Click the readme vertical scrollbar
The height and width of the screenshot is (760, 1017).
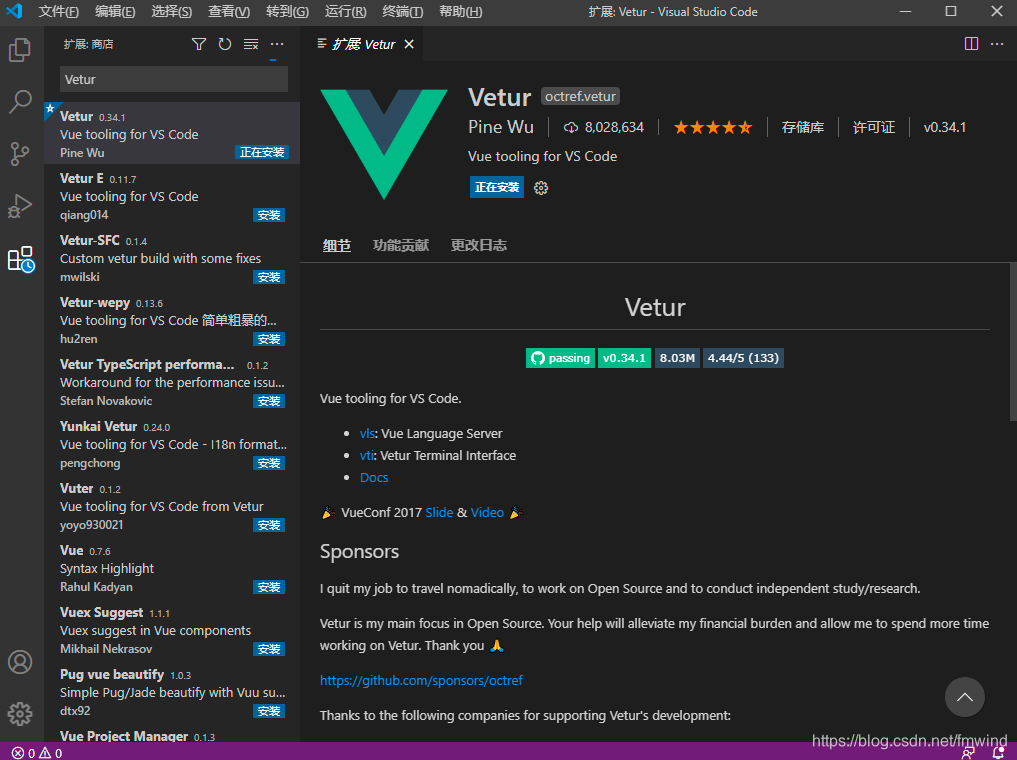1013,341
